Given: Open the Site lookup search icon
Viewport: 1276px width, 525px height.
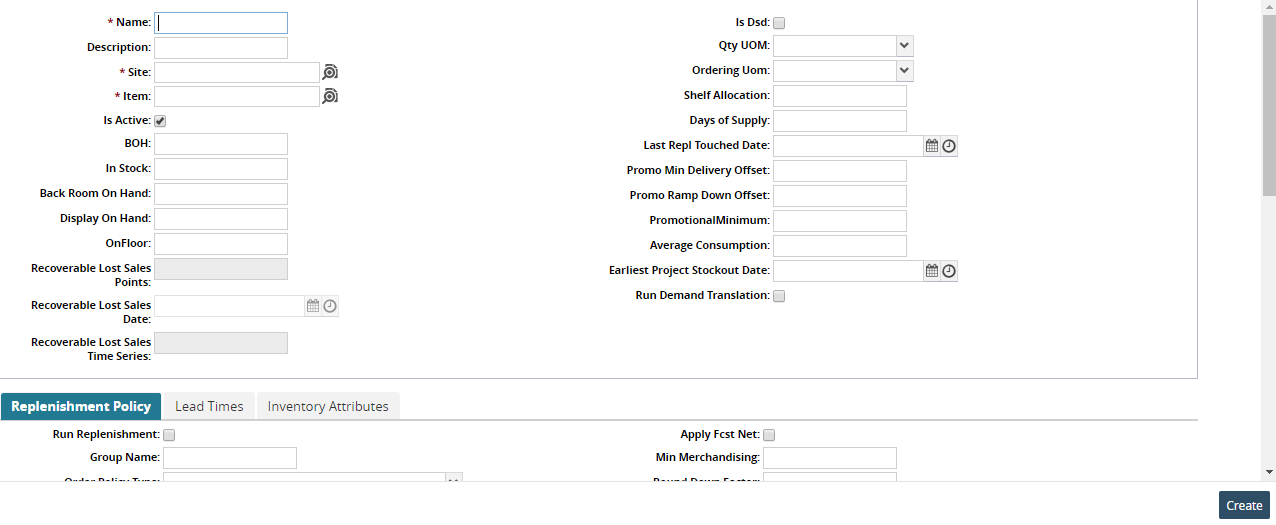Looking at the screenshot, I should pos(330,72).
